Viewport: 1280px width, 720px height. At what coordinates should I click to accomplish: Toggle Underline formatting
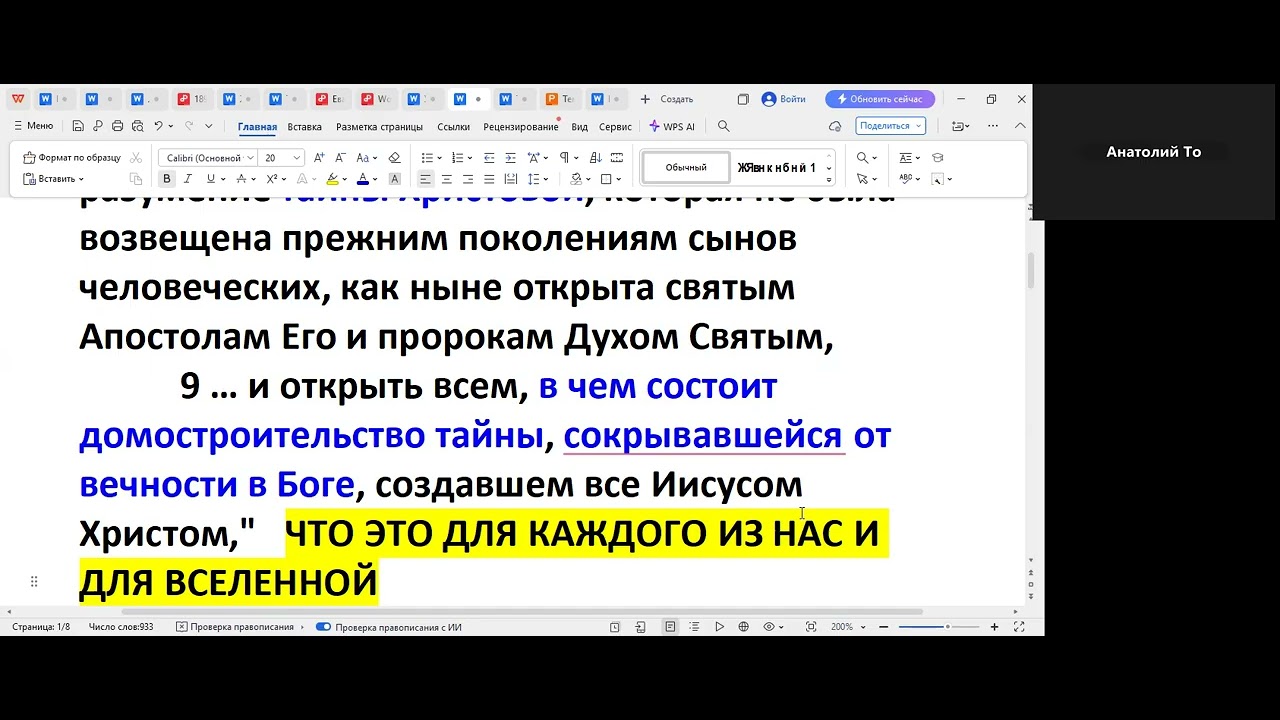click(210, 179)
